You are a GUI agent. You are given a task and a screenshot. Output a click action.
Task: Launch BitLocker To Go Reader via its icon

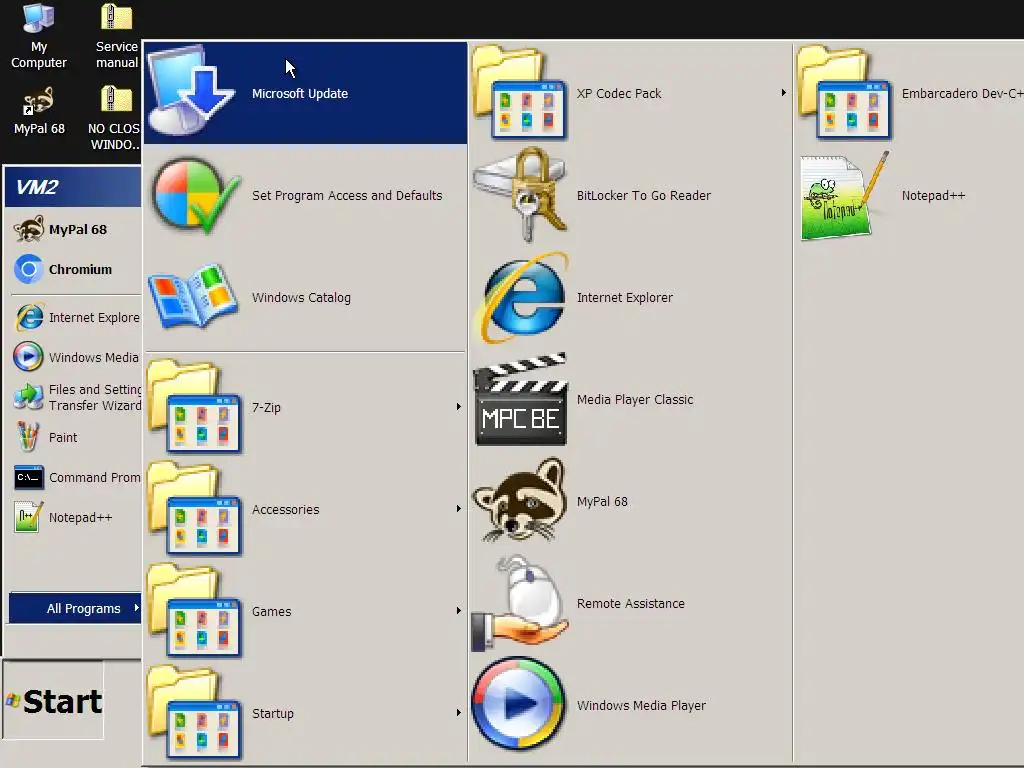(520, 194)
